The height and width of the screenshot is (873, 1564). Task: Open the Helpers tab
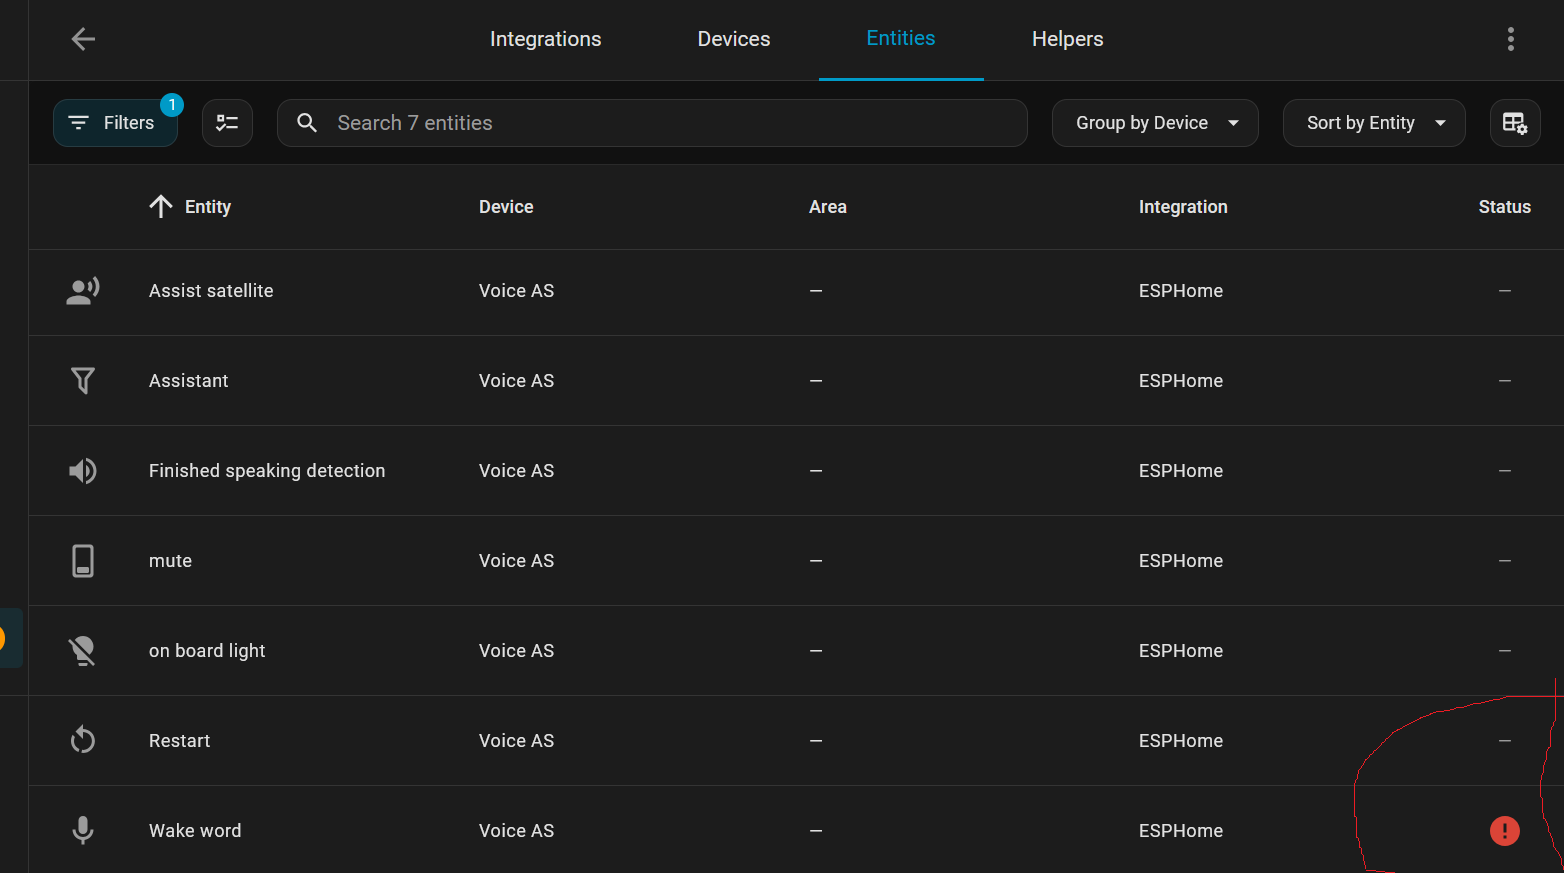coord(1067,39)
